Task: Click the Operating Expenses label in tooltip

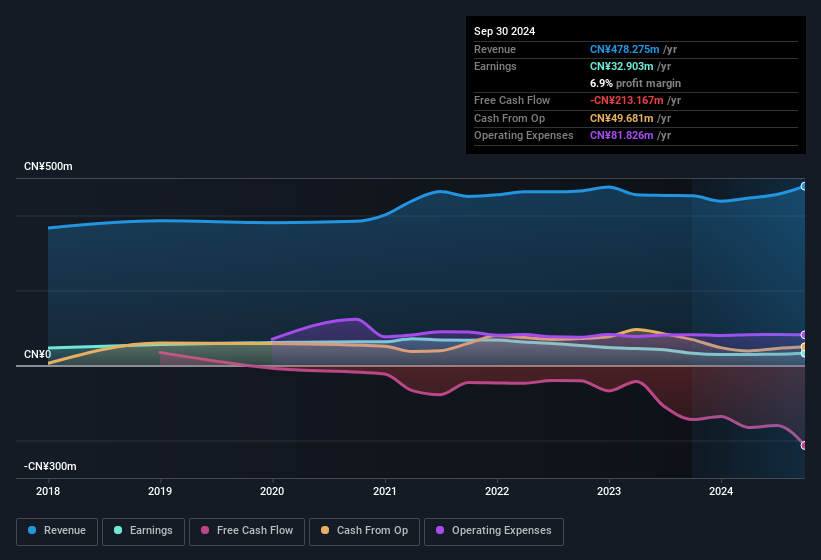Action: (524, 136)
